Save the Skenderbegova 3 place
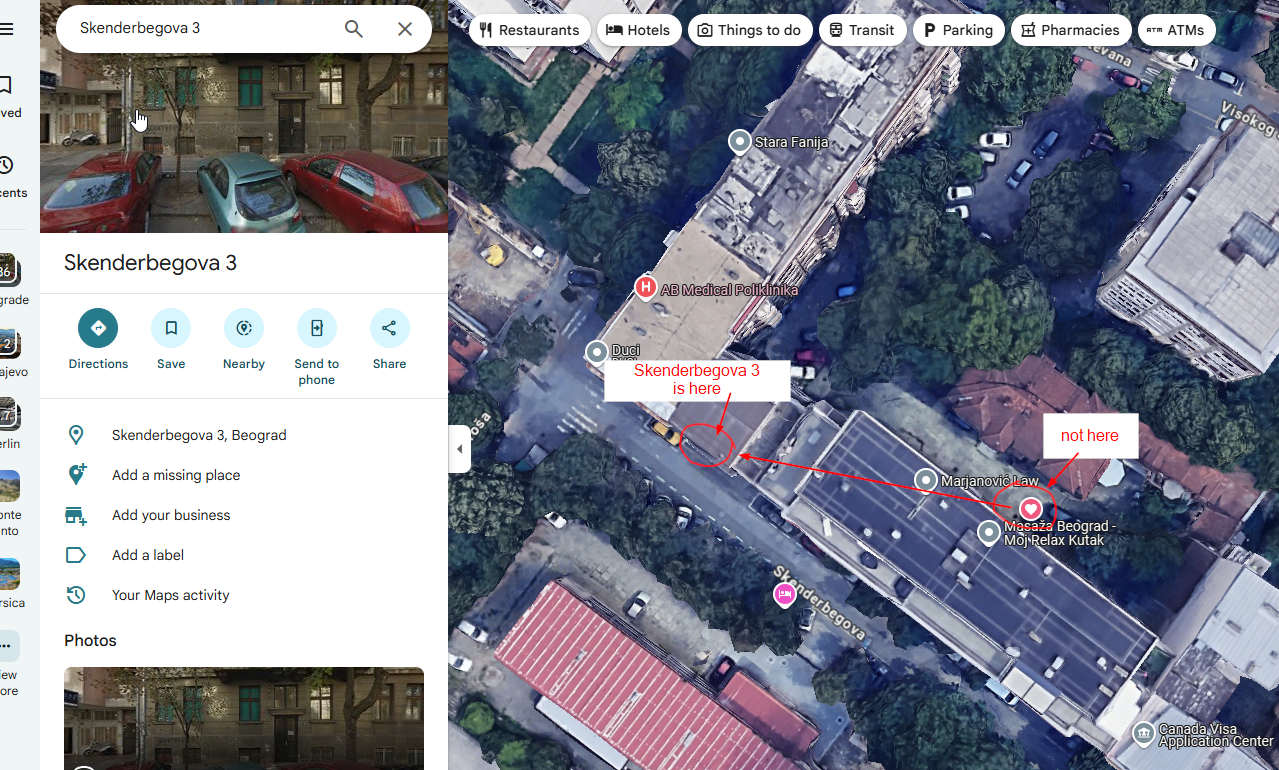This screenshot has height=770, width=1279. click(171, 328)
